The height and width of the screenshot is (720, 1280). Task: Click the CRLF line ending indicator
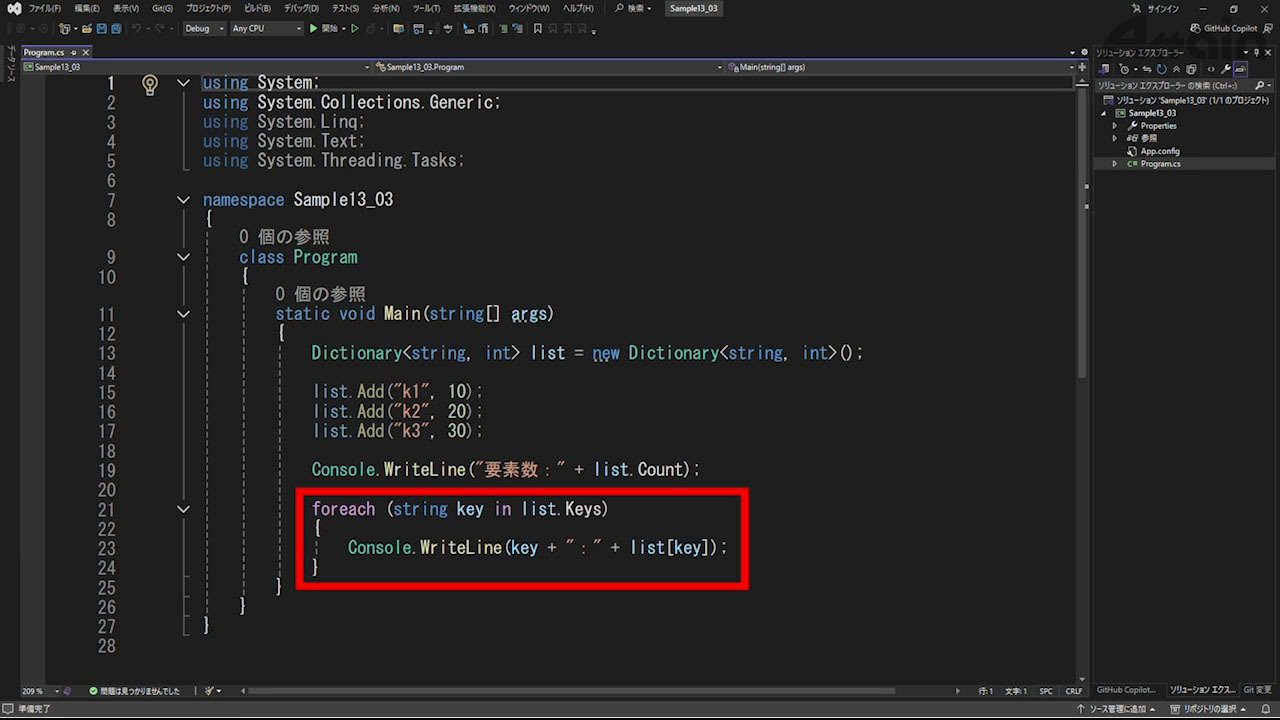[x=1073, y=691]
